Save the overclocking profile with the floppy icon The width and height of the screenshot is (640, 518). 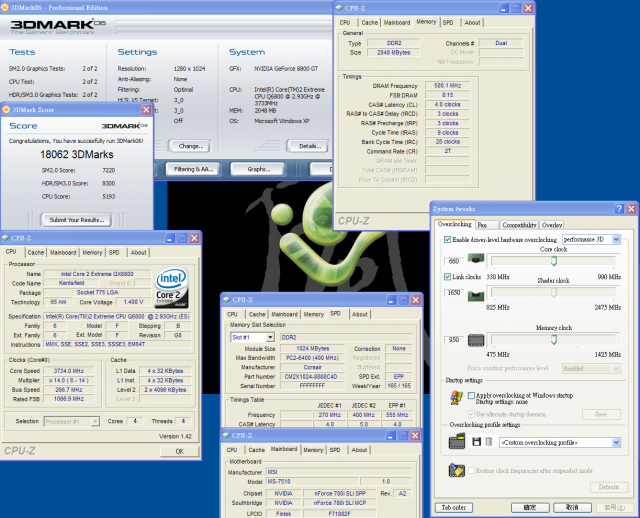[x=476, y=442]
